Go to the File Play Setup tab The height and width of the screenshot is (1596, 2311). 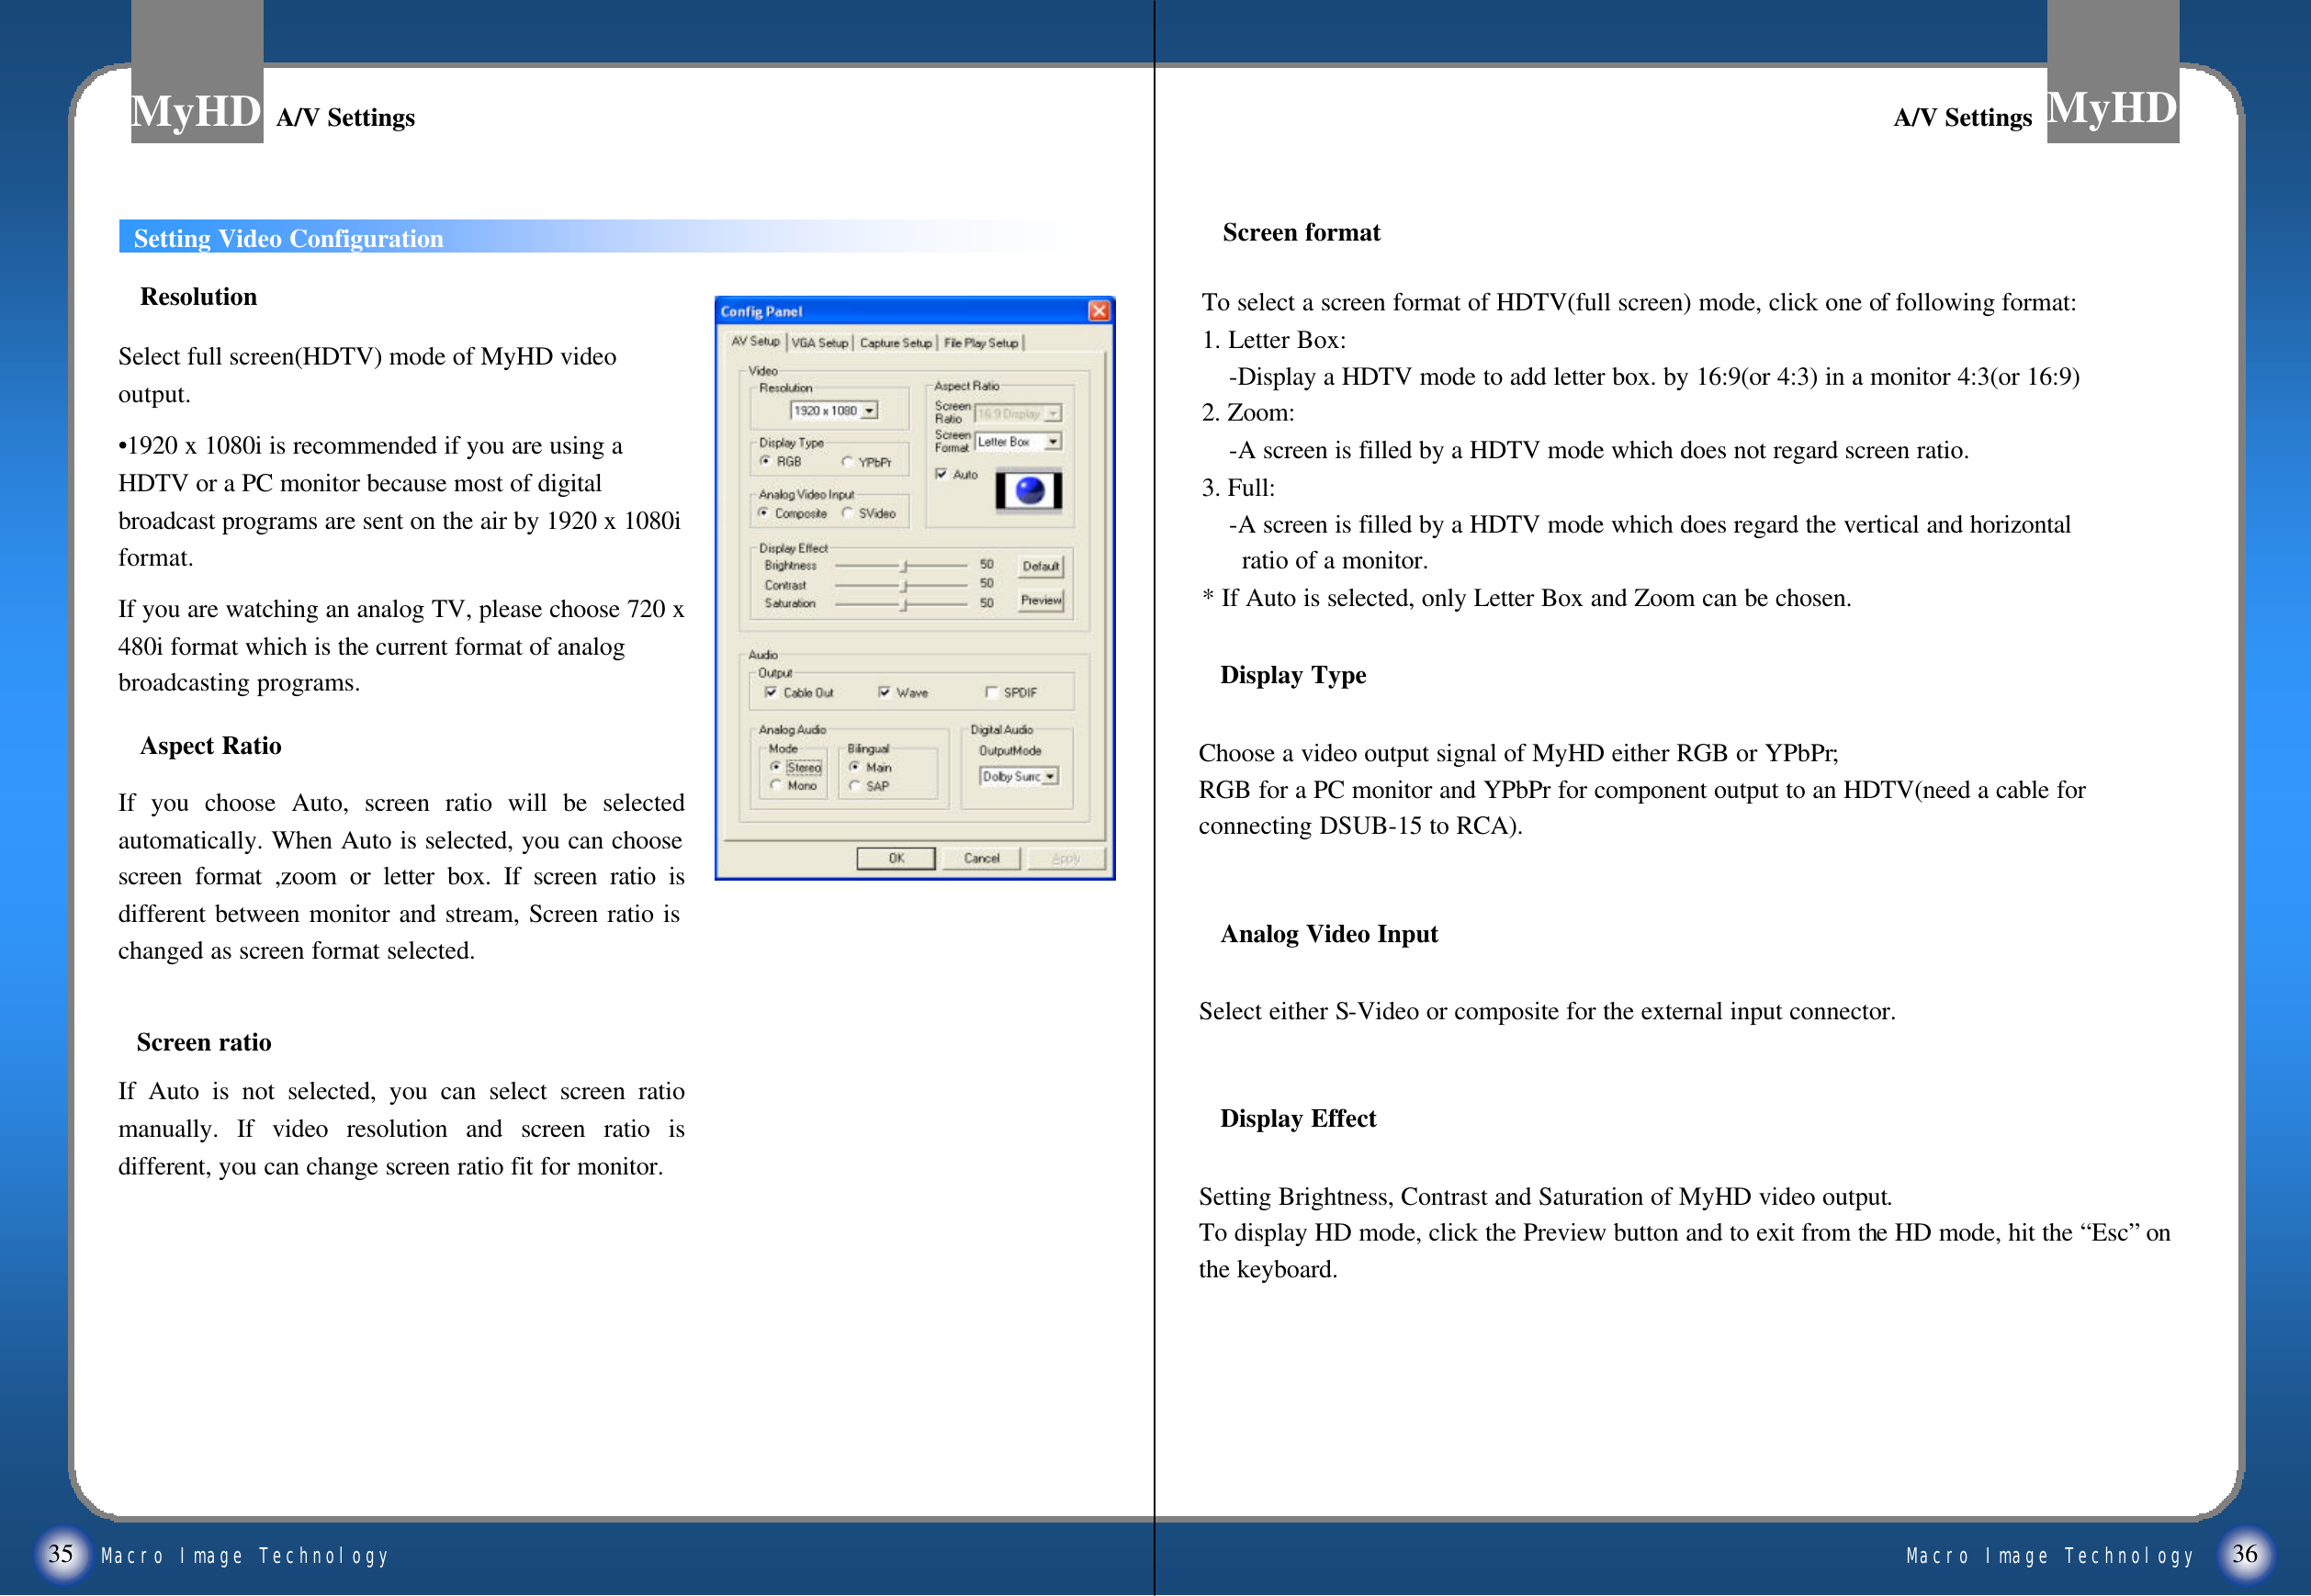tap(980, 343)
